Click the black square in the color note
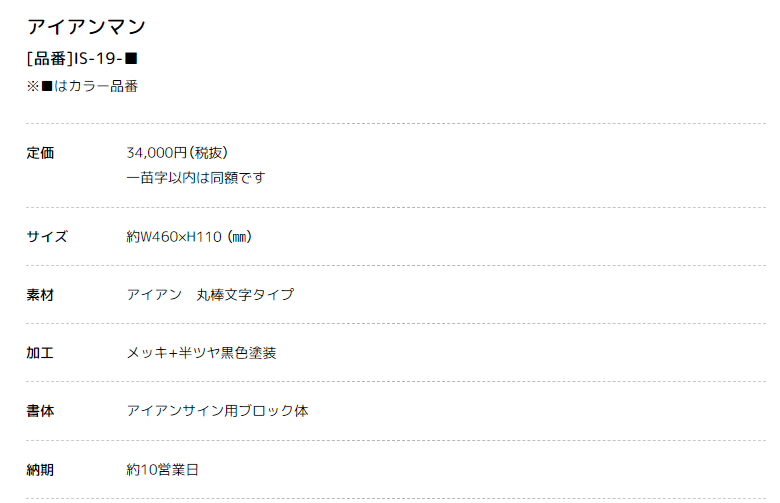The height and width of the screenshot is (503, 780). (x=47, y=86)
